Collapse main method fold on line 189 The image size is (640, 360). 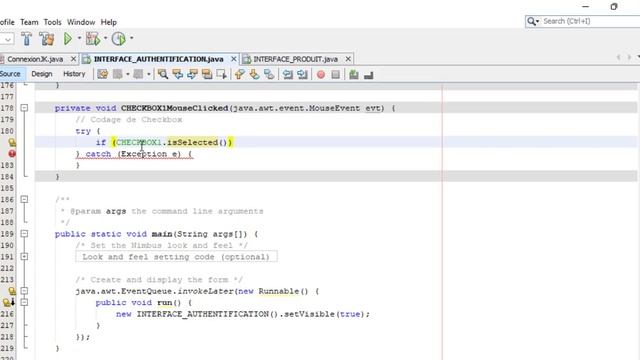pyautogui.click(x=24, y=234)
